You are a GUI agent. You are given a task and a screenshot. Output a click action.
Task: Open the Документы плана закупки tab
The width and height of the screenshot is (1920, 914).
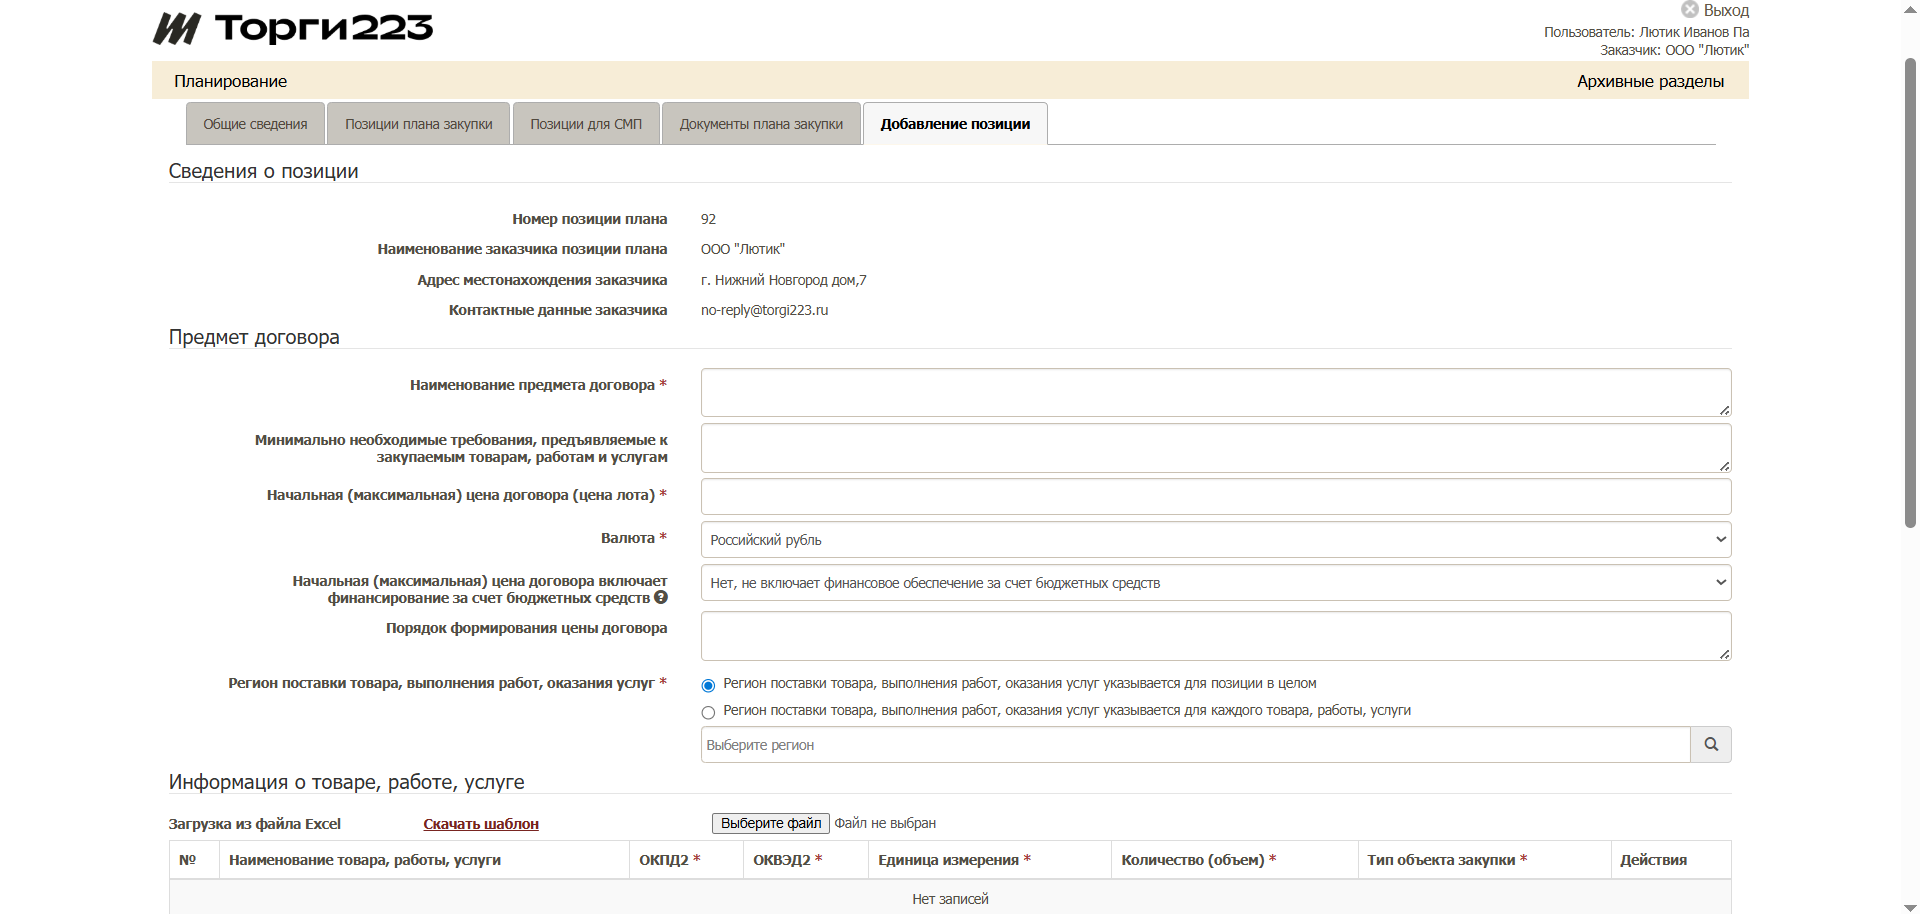pyautogui.click(x=761, y=124)
